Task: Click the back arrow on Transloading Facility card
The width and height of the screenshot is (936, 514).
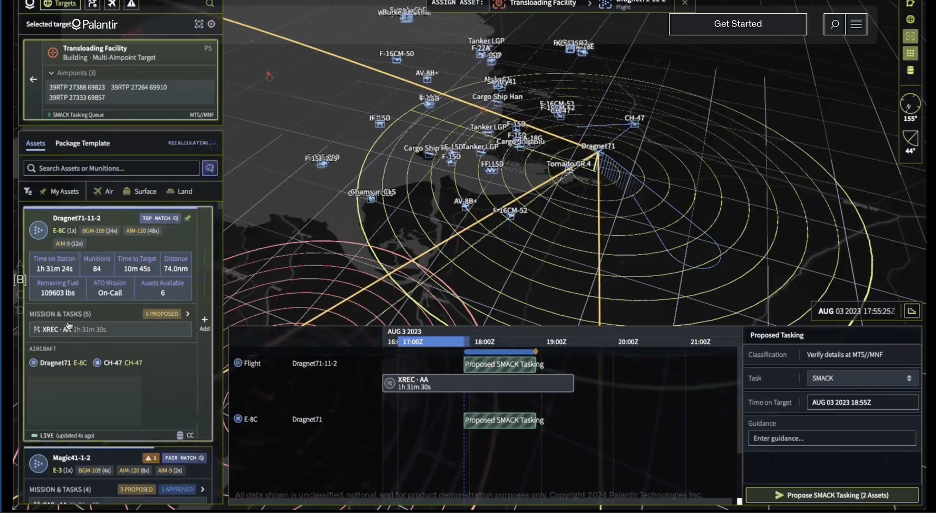Action: [33, 79]
